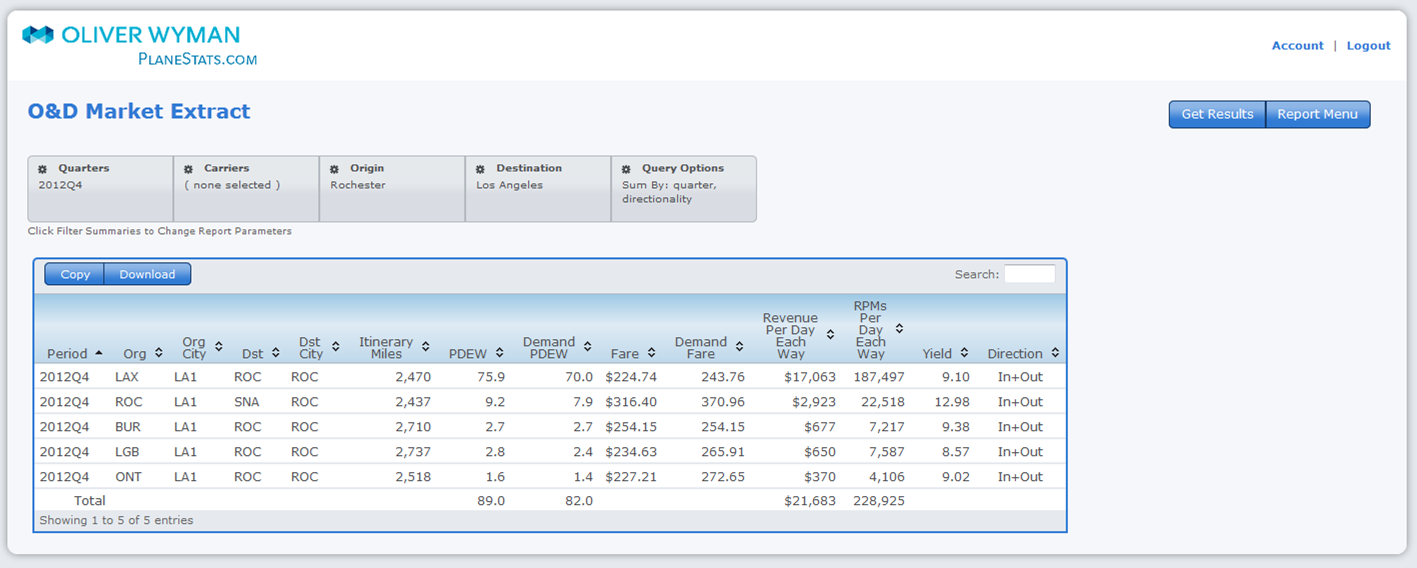Click the $17,063 revenue value
The width and height of the screenshot is (1417, 568).
coord(810,377)
